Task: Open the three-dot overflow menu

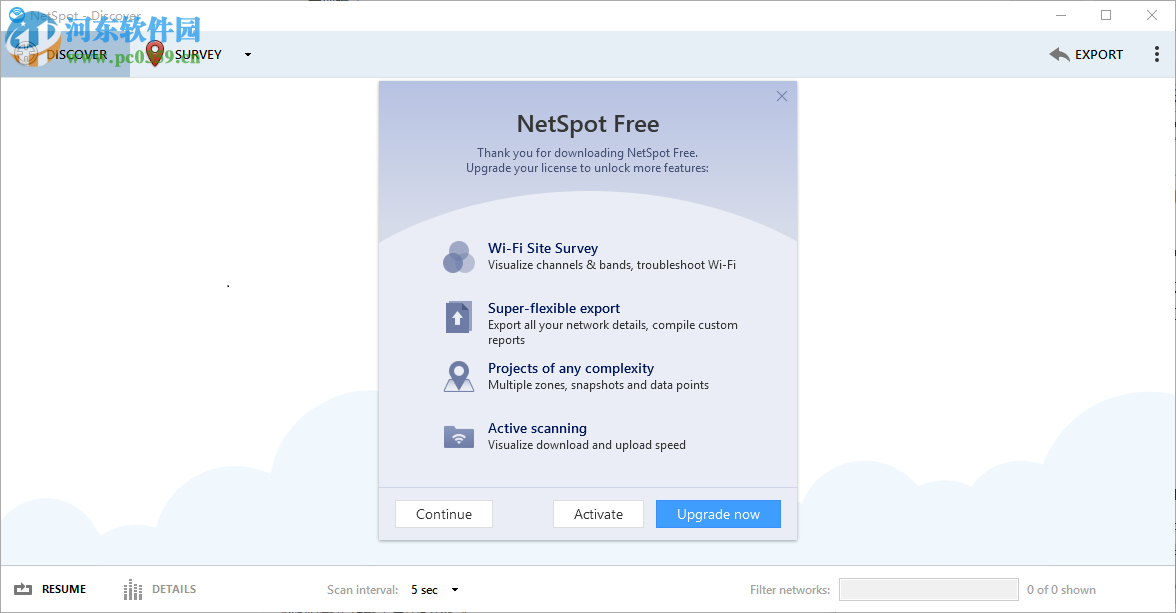Action: click(x=1155, y=54)
